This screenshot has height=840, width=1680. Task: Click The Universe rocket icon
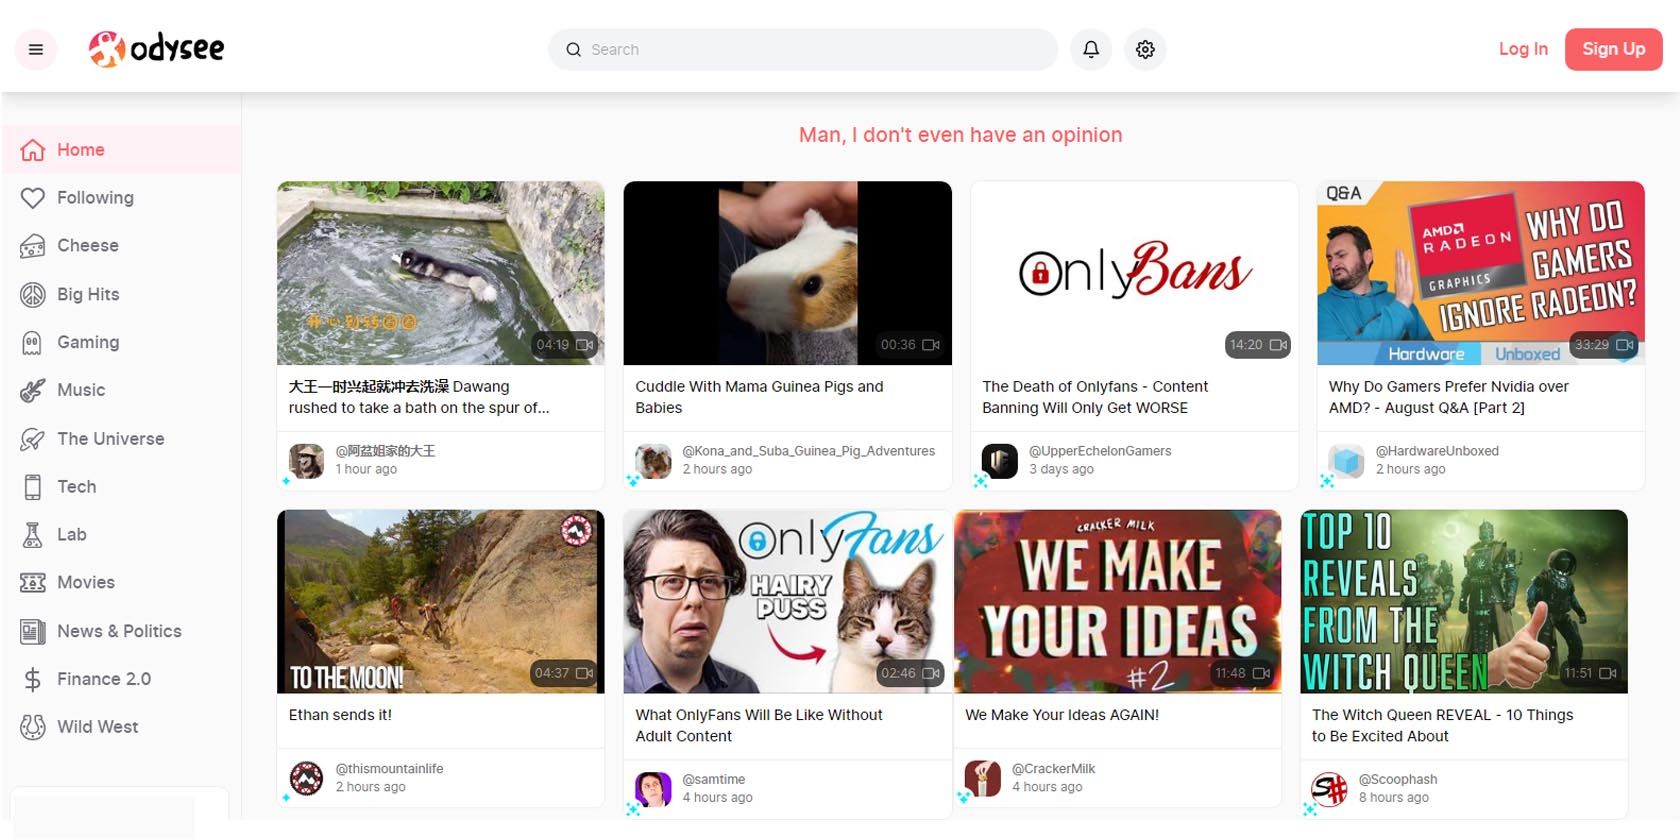[33, 439]
